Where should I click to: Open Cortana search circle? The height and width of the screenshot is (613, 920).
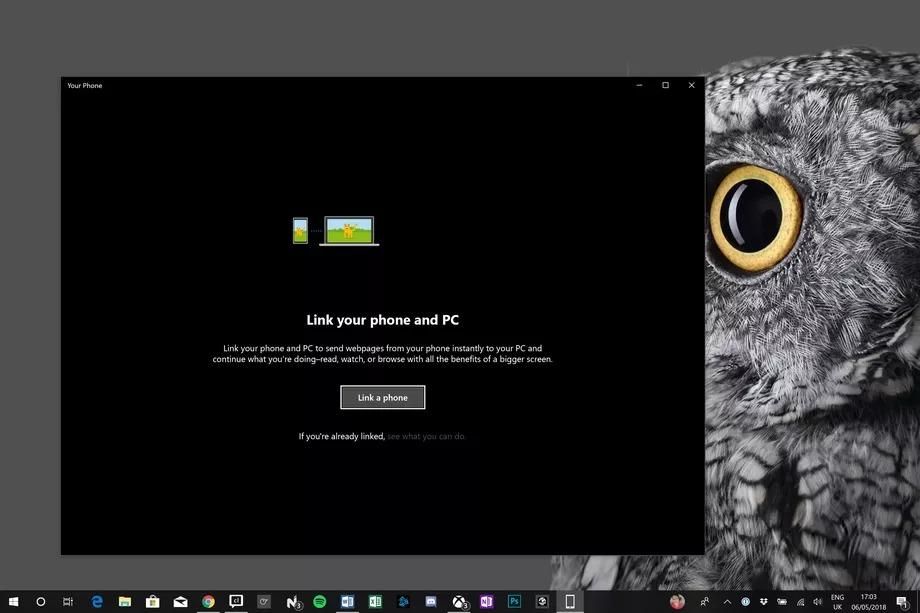tap(41, 602)
